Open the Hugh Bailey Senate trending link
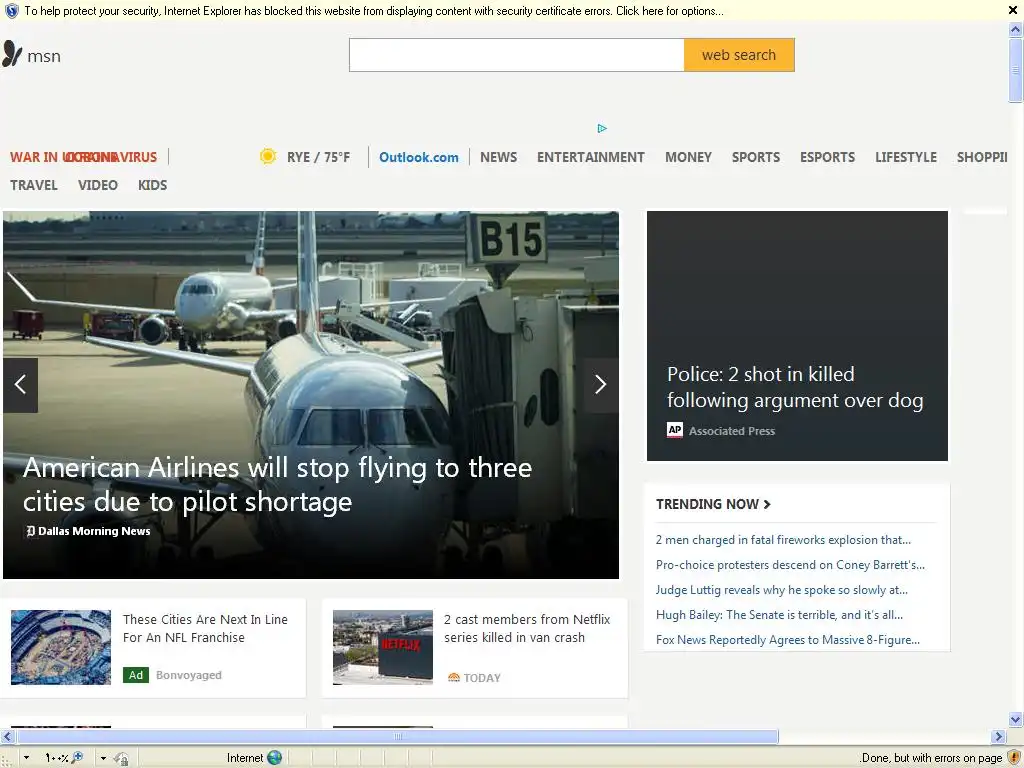The height and width of the screenshot is (768, 1024). tap(779, 615)
